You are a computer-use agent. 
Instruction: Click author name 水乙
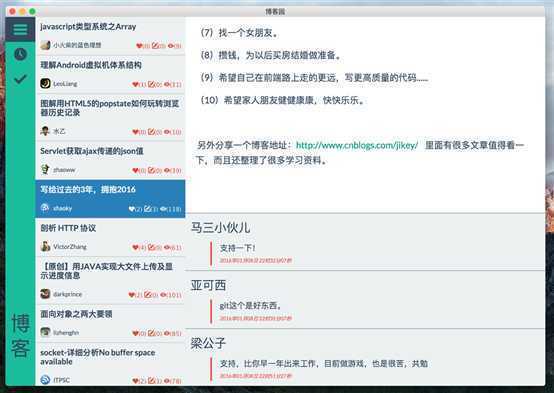point(59,131)
